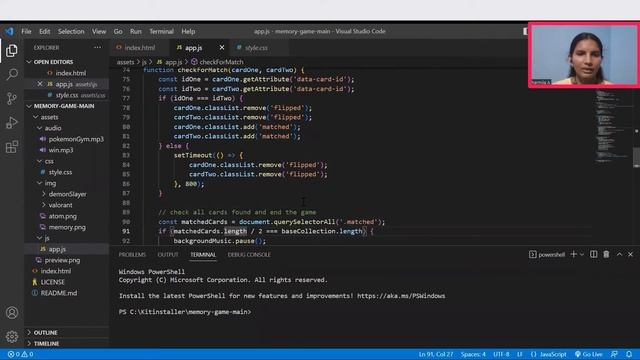Open the Accounts menu icon
Image resolution: width=640 pixels, height=360 pixels.
pyautogui.click(x=12, y=313)
